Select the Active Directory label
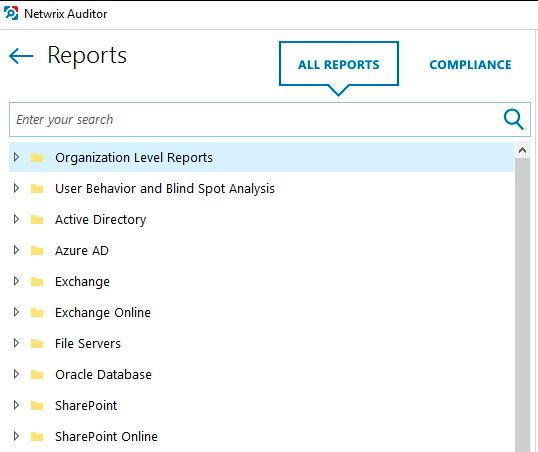The width and height of the screenshot is (538, 452). point(101,220)
